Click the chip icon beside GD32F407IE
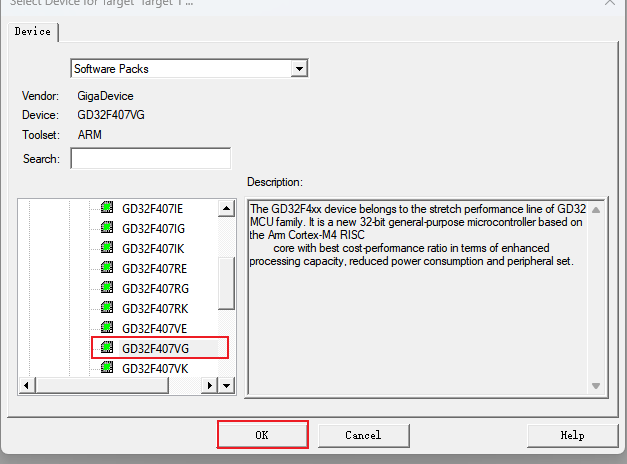 pyautogui.click(x=107, y=207)
